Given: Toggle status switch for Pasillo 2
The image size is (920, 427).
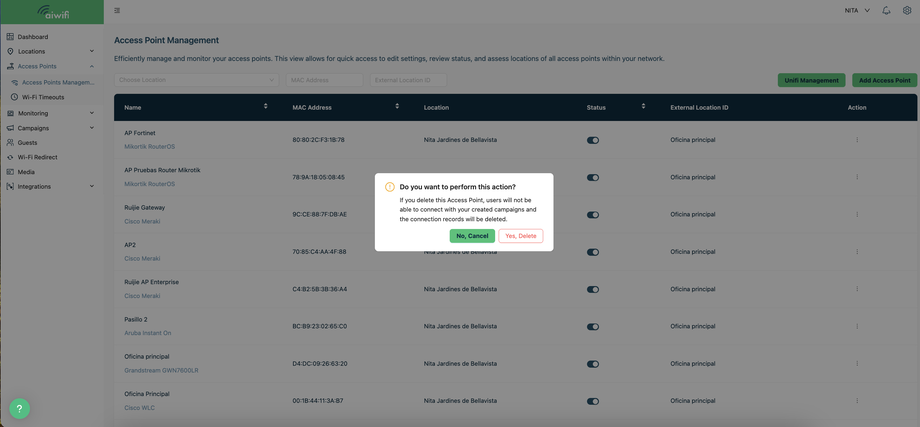Looking at the screenshot, I should pyautogui.click(x=593, y=327).
